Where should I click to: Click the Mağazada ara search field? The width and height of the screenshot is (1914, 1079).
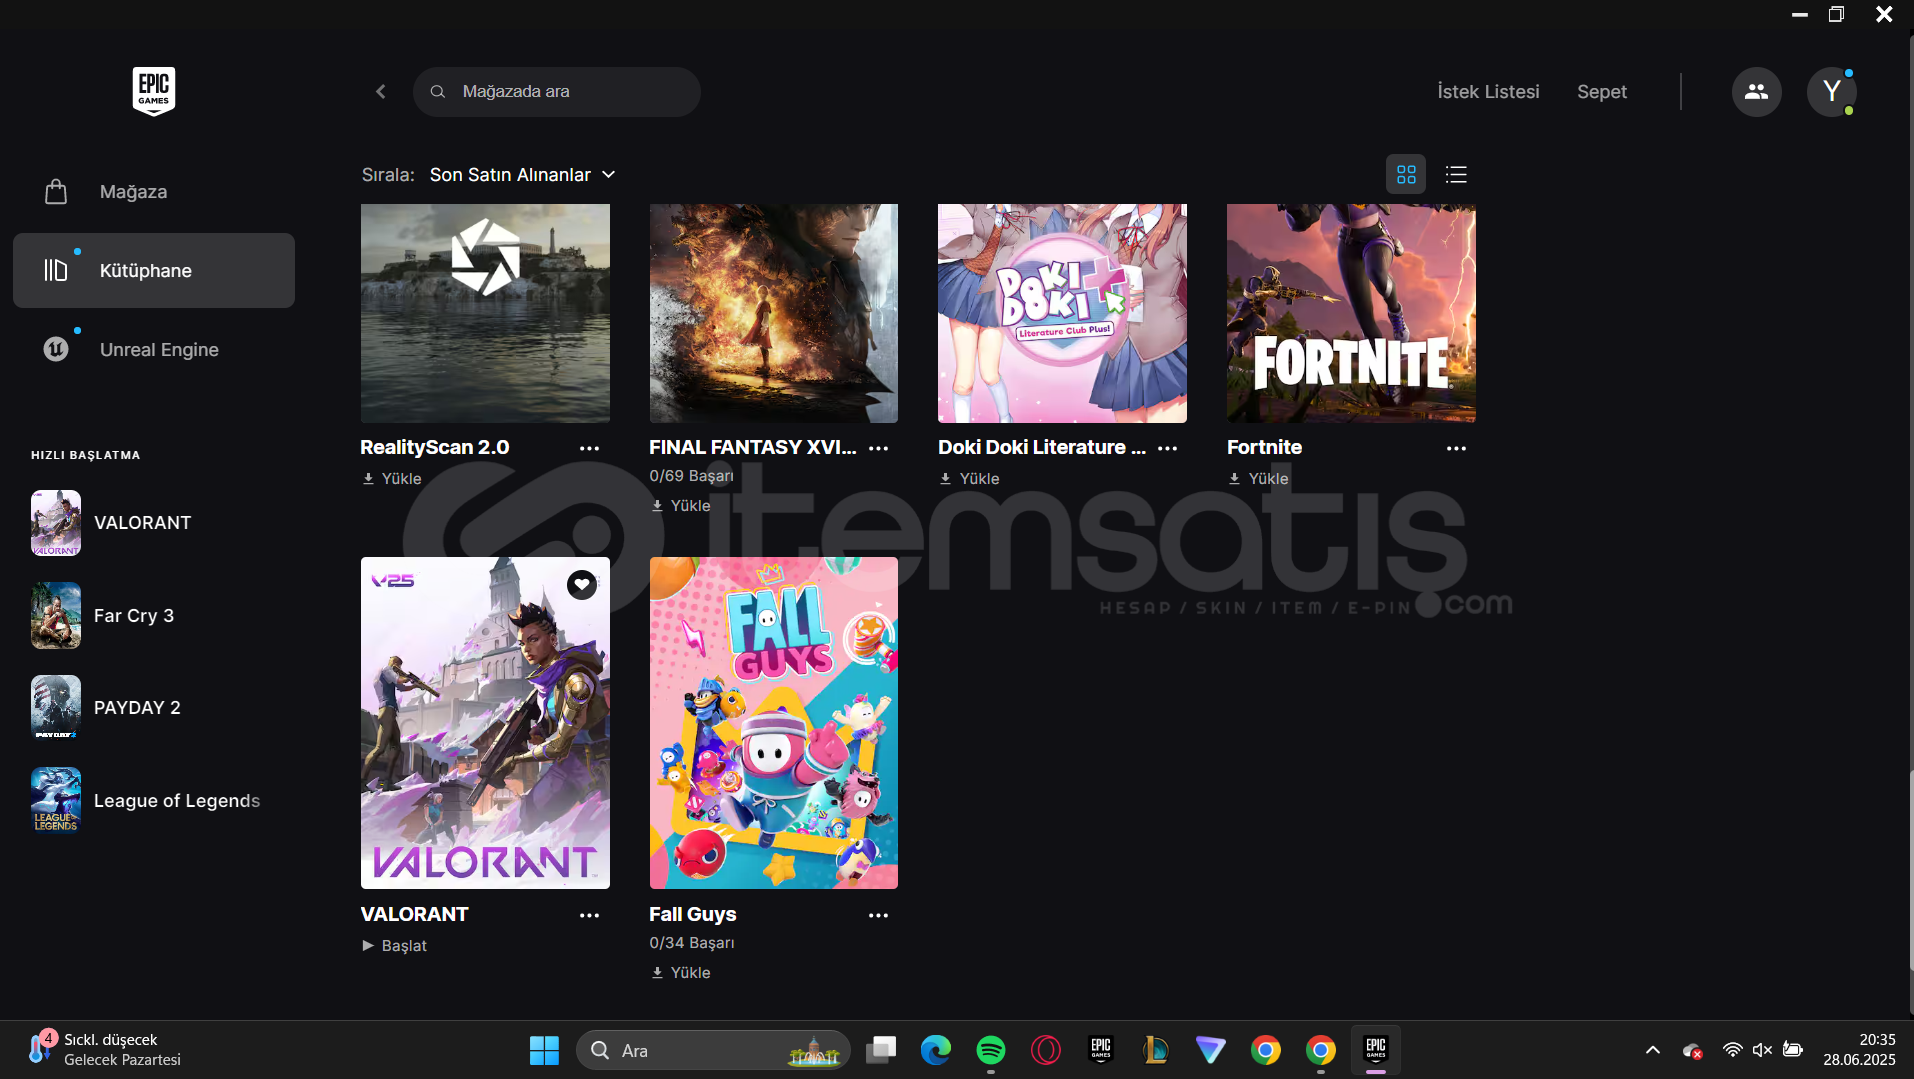coord(556,91)
